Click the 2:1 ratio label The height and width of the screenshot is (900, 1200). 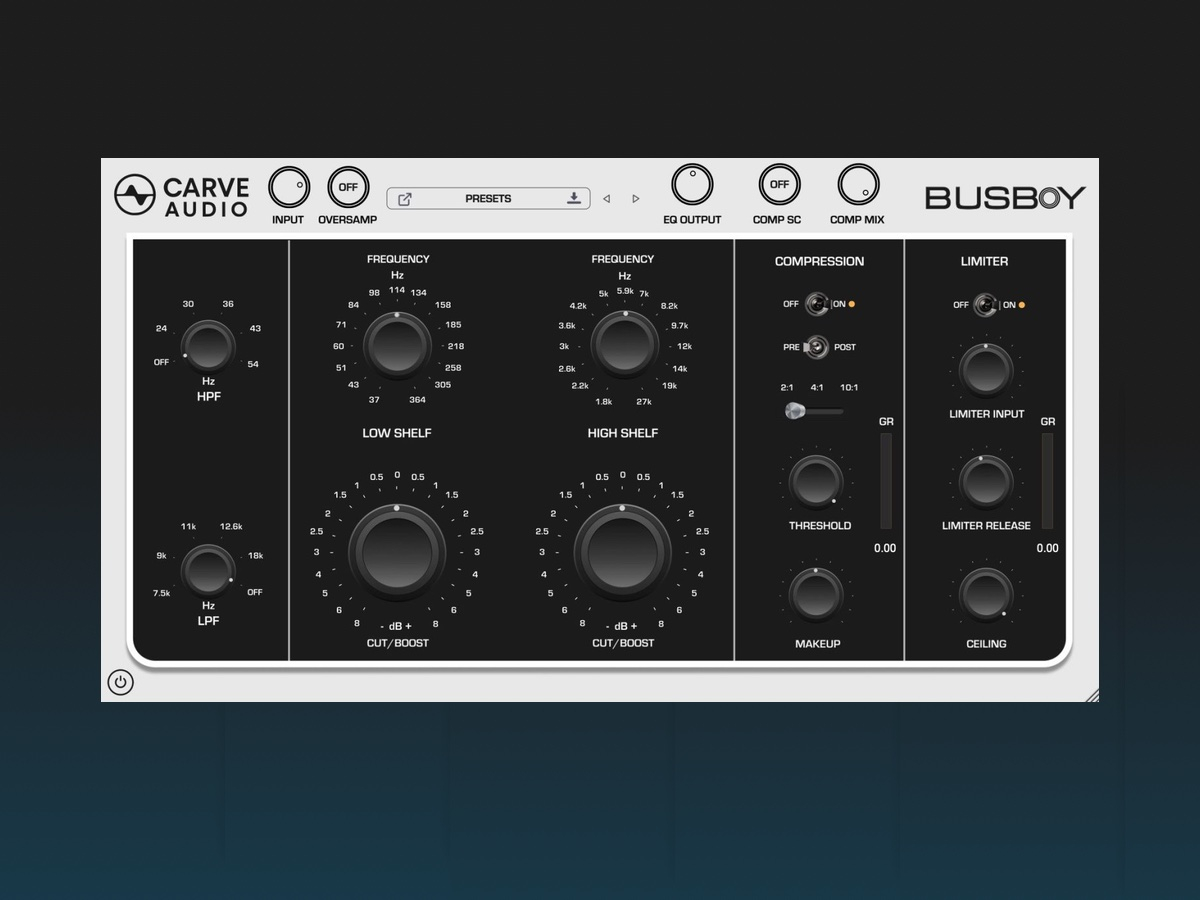787,387
